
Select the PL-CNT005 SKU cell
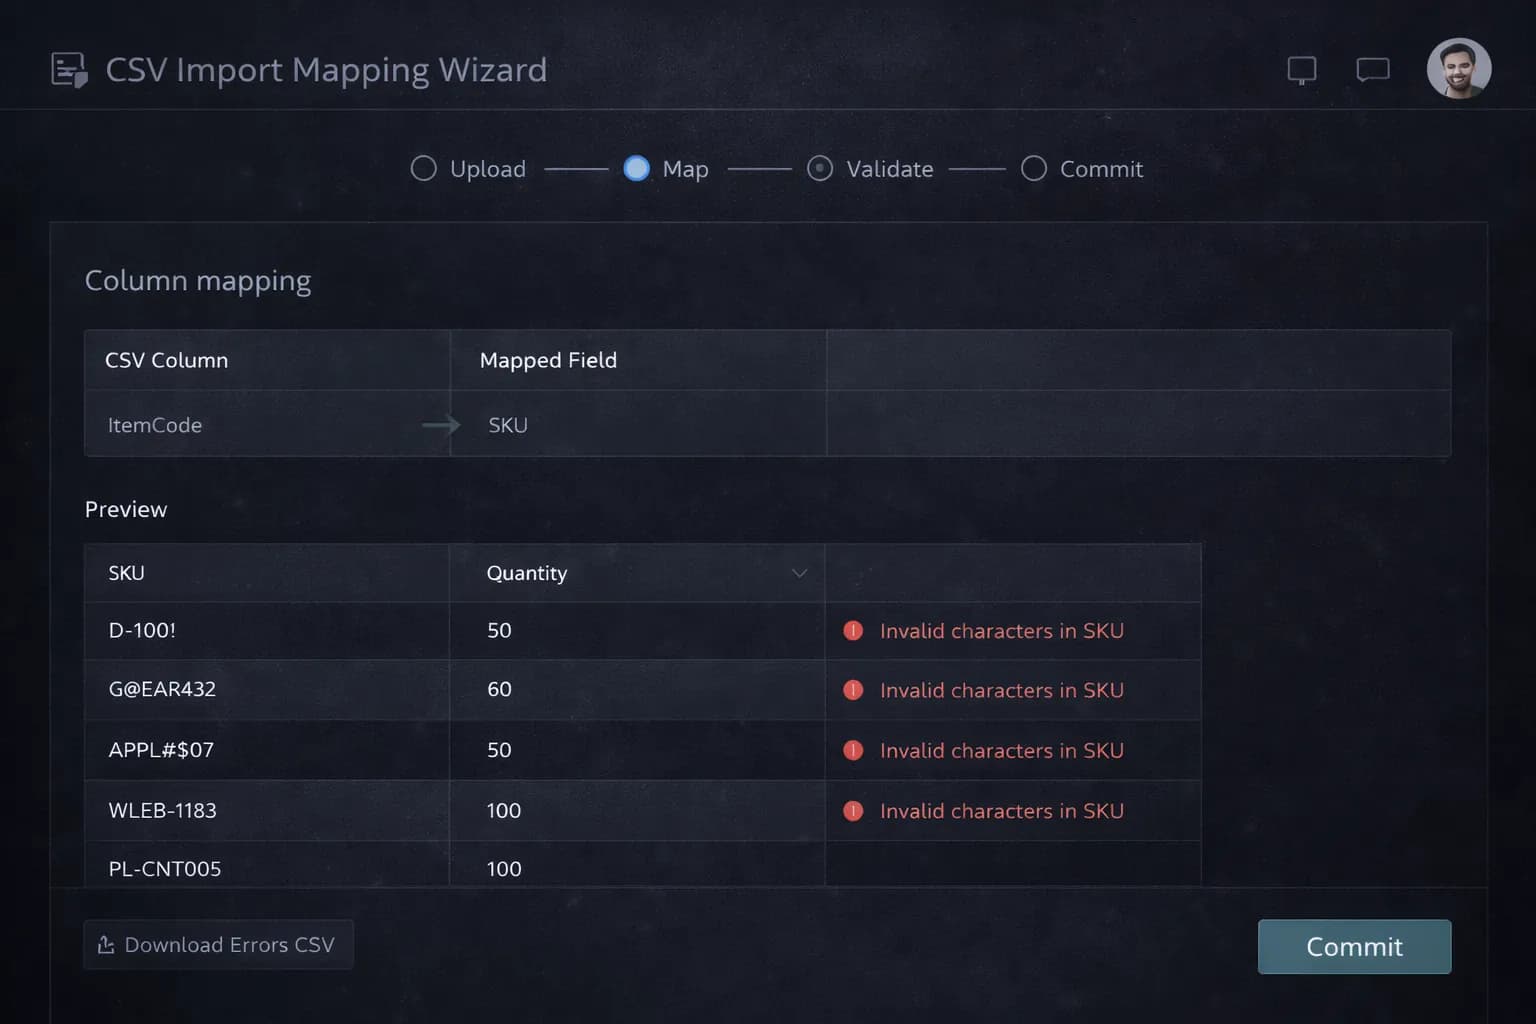pyautogui.click(x=165, y=868)
